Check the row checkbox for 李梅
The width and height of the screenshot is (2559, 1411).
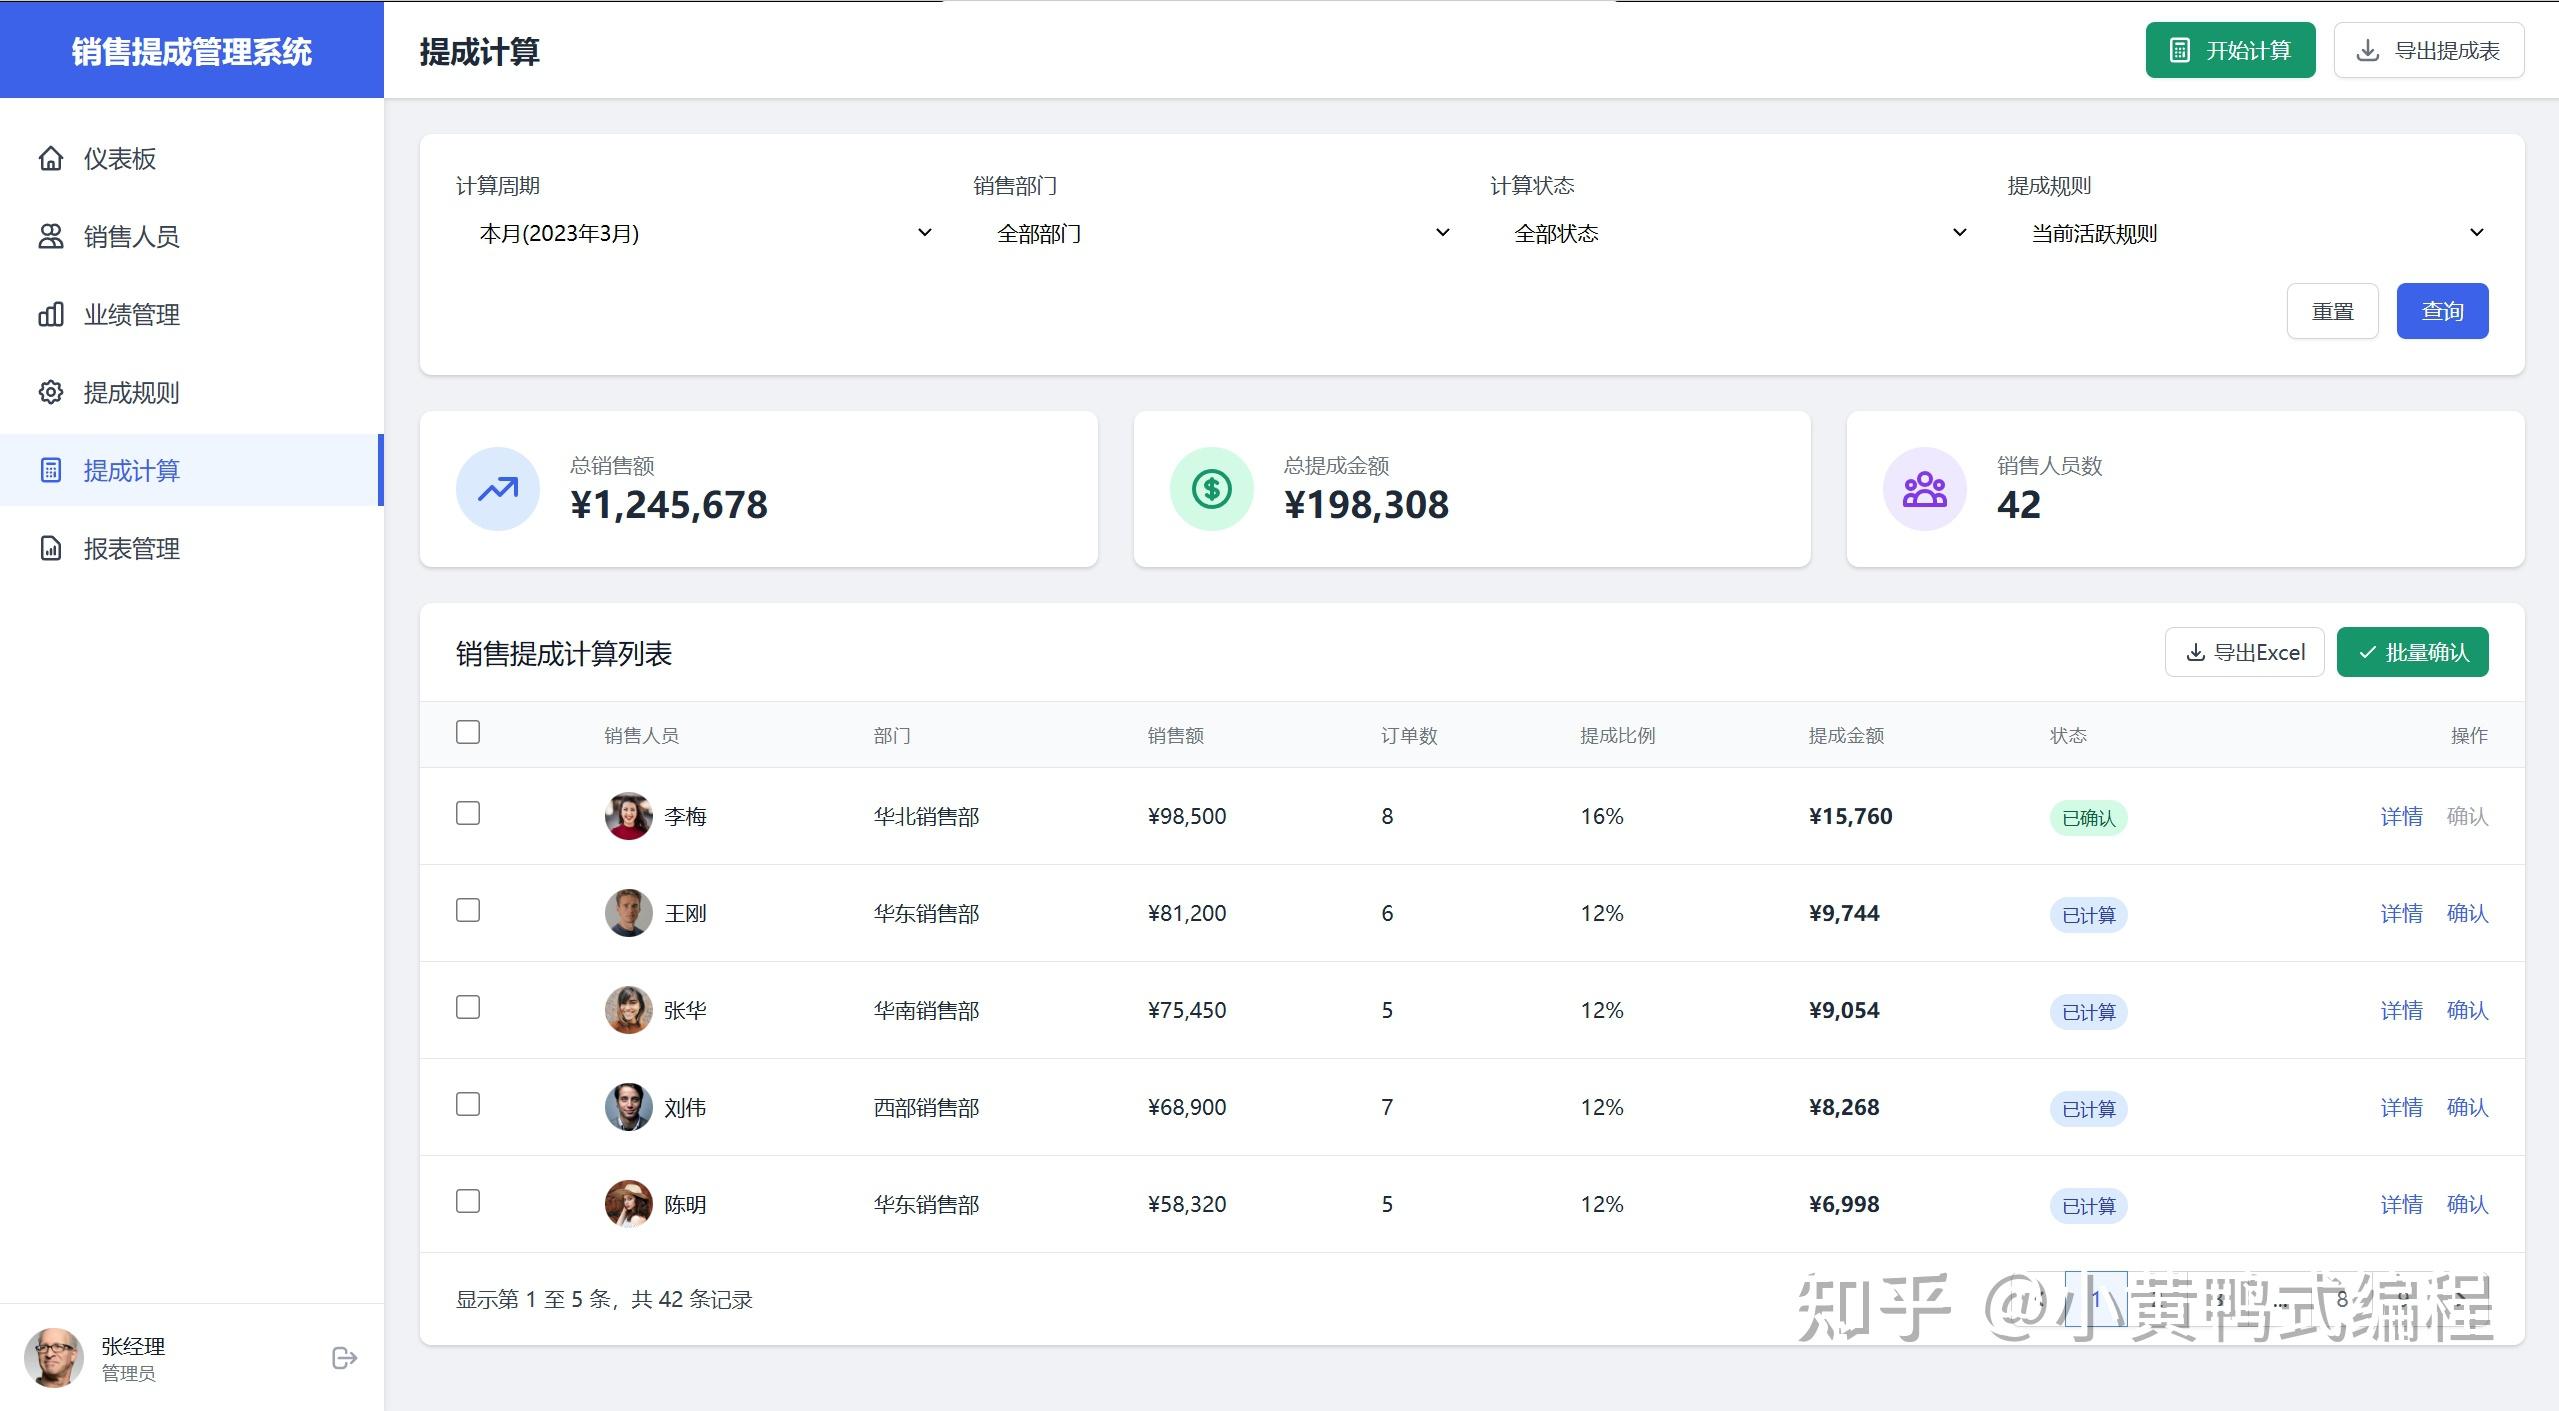click(x=468, y=813)
